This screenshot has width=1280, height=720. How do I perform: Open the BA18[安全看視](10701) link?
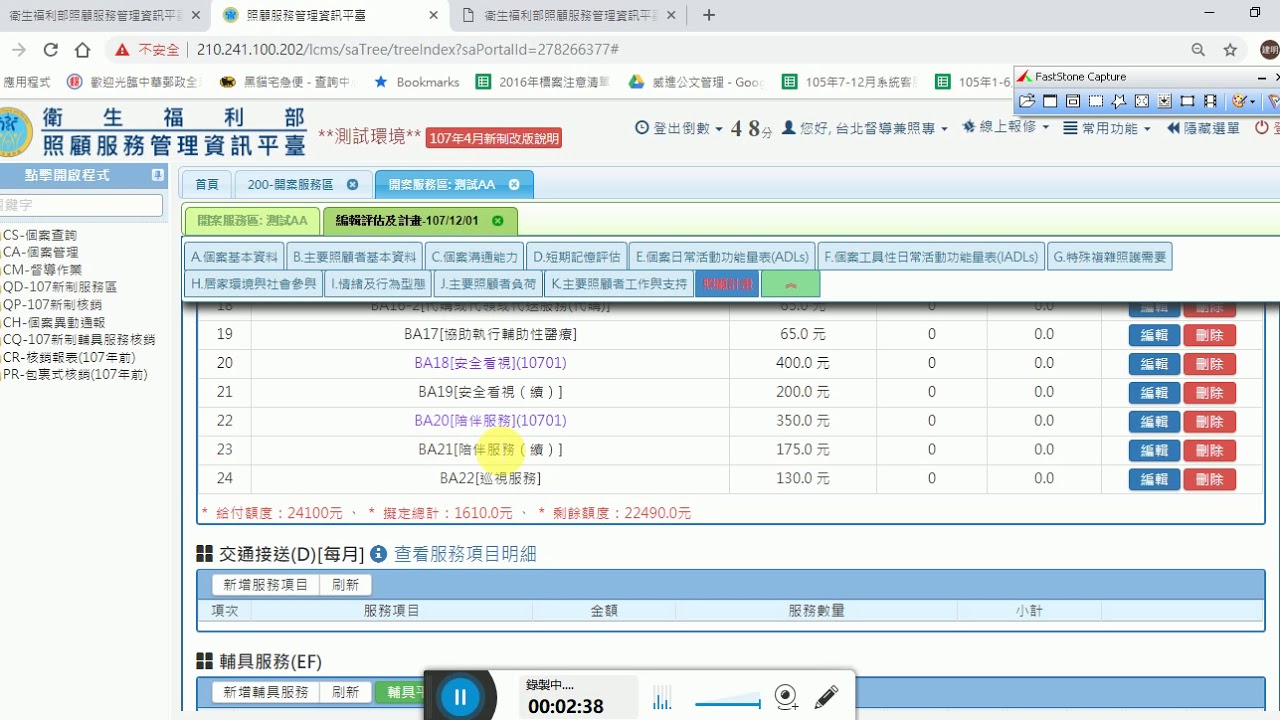click(x=490, y=363)
